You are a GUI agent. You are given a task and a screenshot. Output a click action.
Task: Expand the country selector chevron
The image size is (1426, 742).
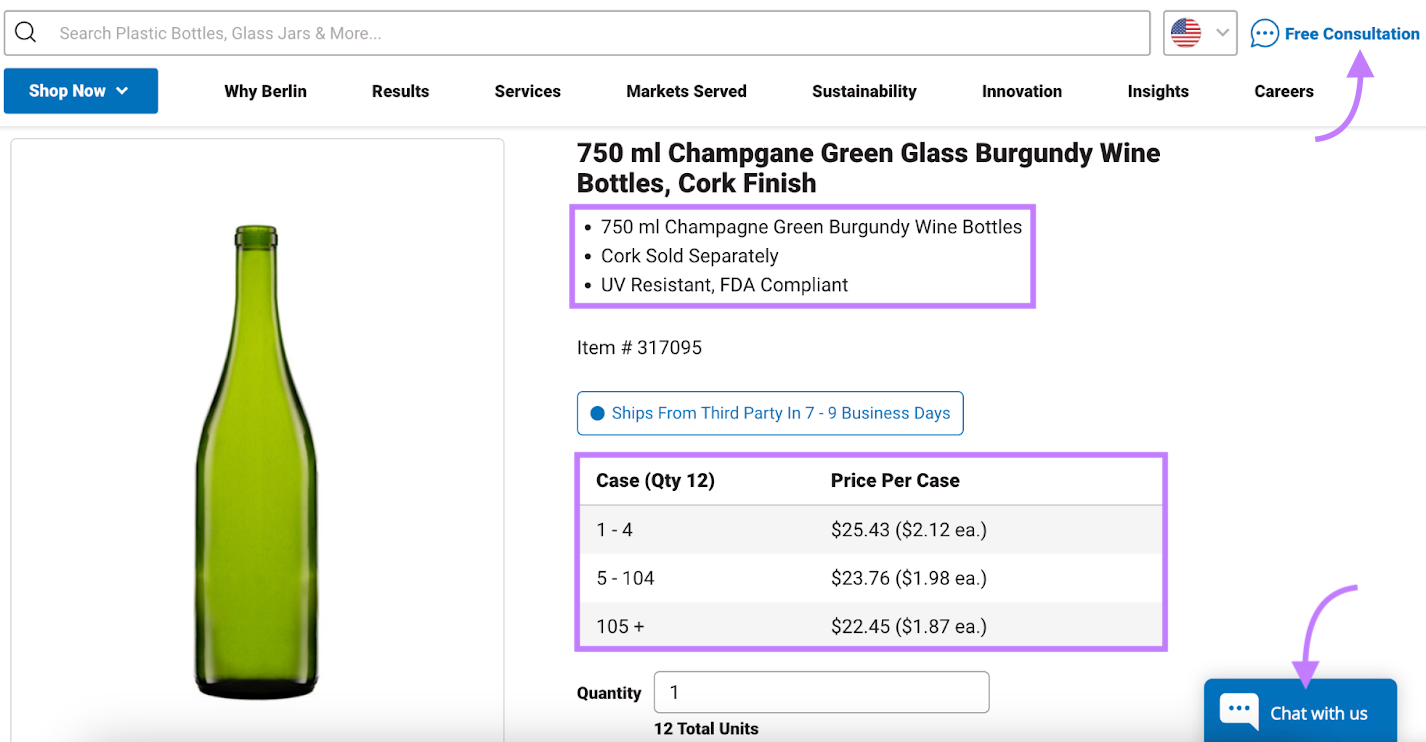pos(1222,32)
